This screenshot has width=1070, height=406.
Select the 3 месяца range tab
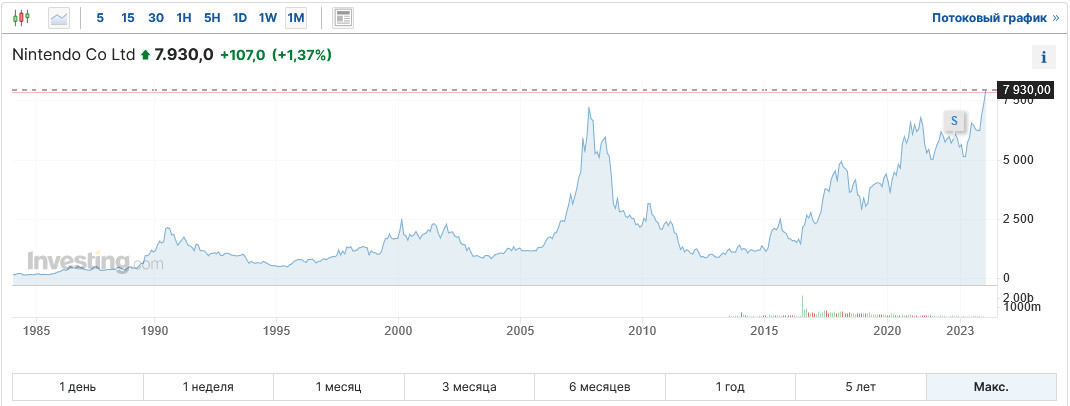(469, 387)
